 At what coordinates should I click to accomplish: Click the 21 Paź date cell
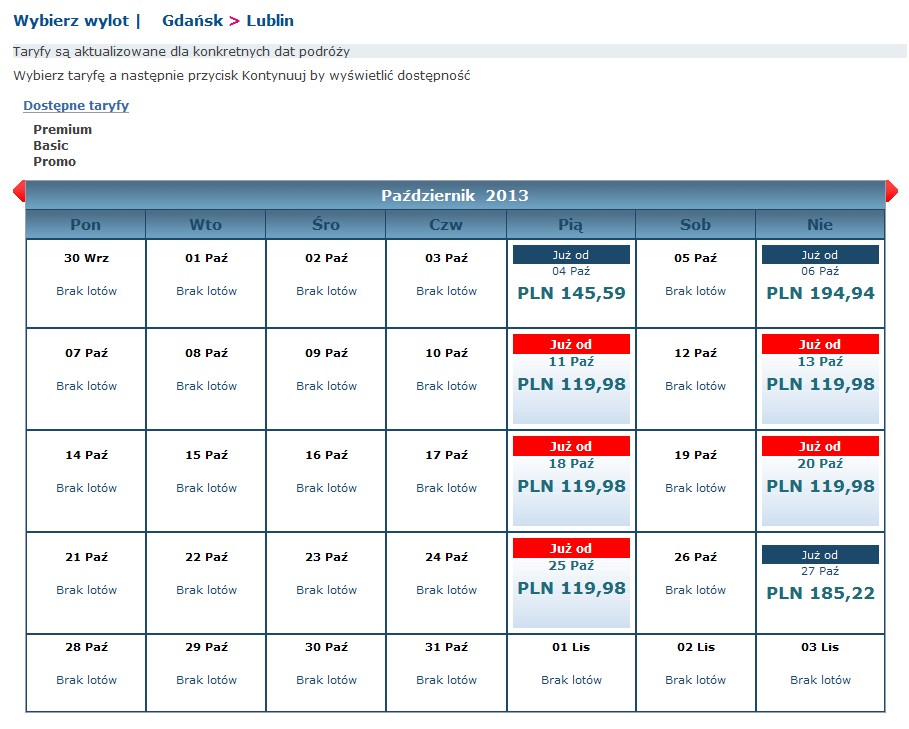coord(86,583)
